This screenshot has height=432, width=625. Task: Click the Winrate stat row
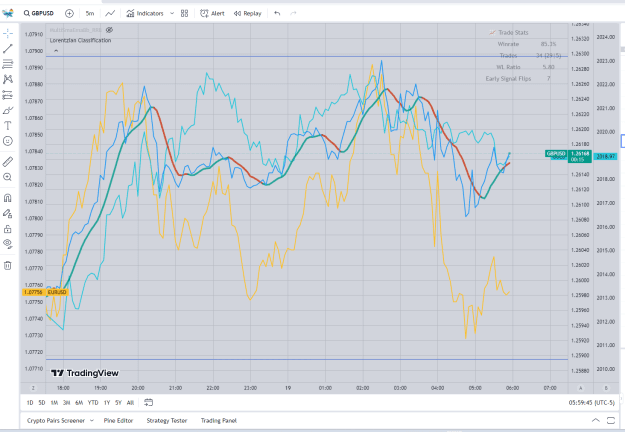[x=527, y=44]
